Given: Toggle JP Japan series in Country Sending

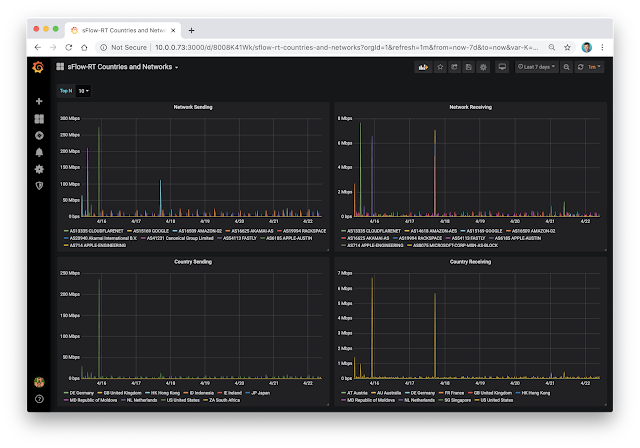Looking at the screenshot, I should tap(258, 393).
